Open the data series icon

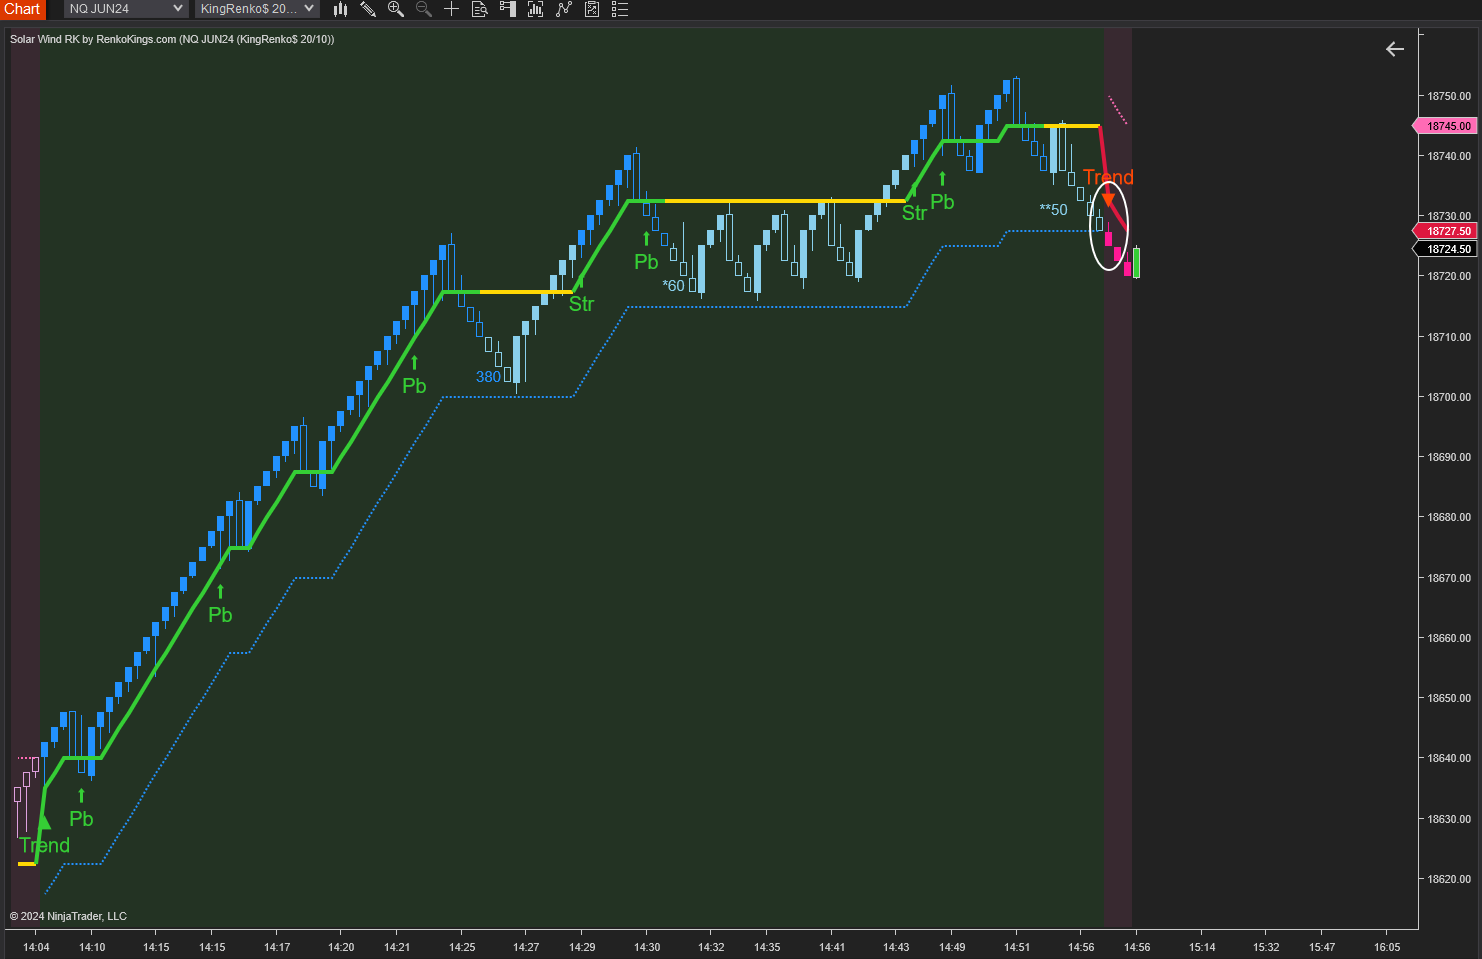coord(536,9)
